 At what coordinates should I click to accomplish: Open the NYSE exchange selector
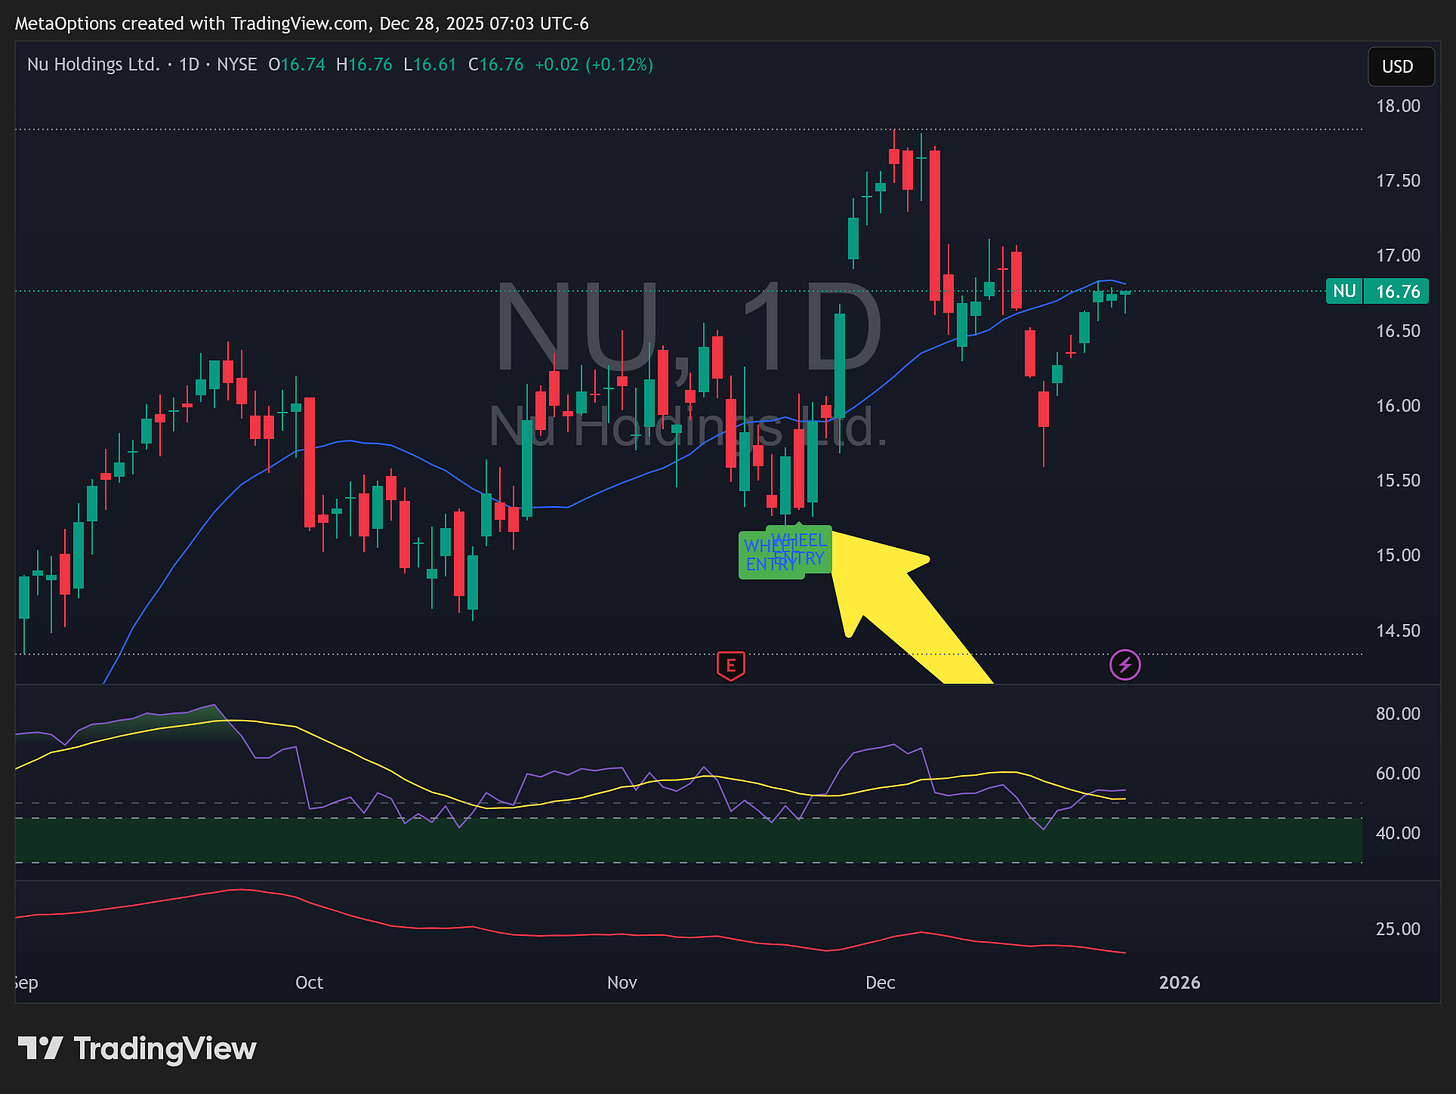pos(237,64)
